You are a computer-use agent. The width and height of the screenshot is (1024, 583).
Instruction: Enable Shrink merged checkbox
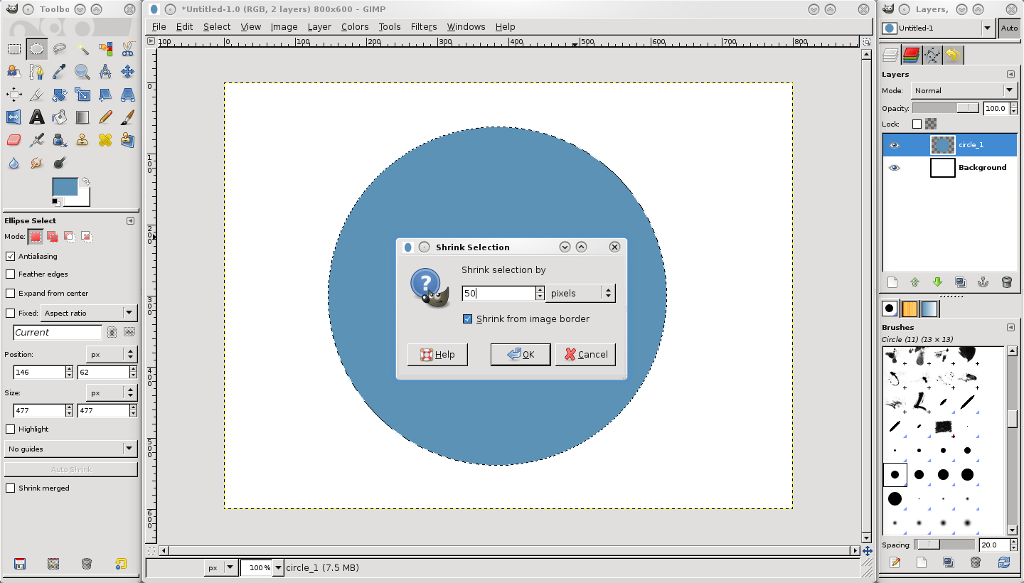(x=10, y=488)
